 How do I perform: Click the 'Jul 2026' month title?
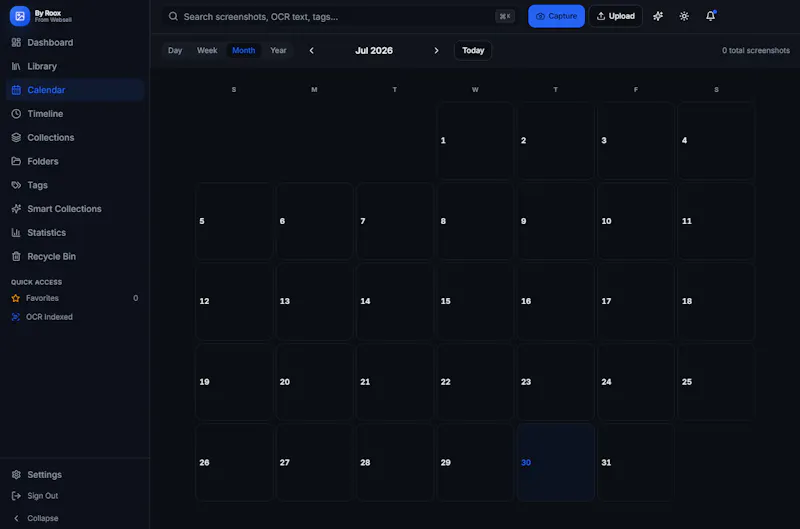(374, 51)
